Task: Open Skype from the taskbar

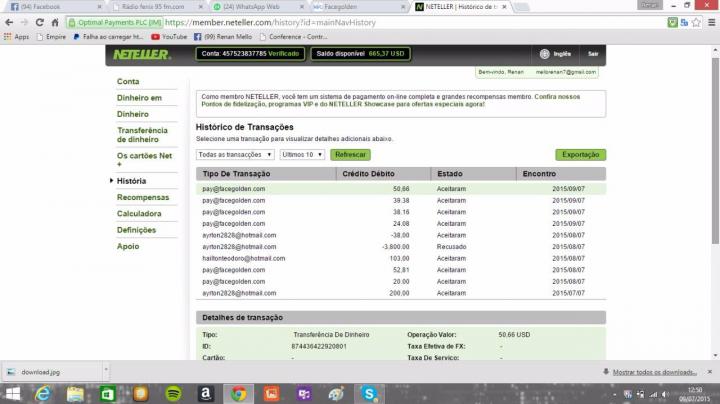Action: pyautogui.click(x=369, y=393)
